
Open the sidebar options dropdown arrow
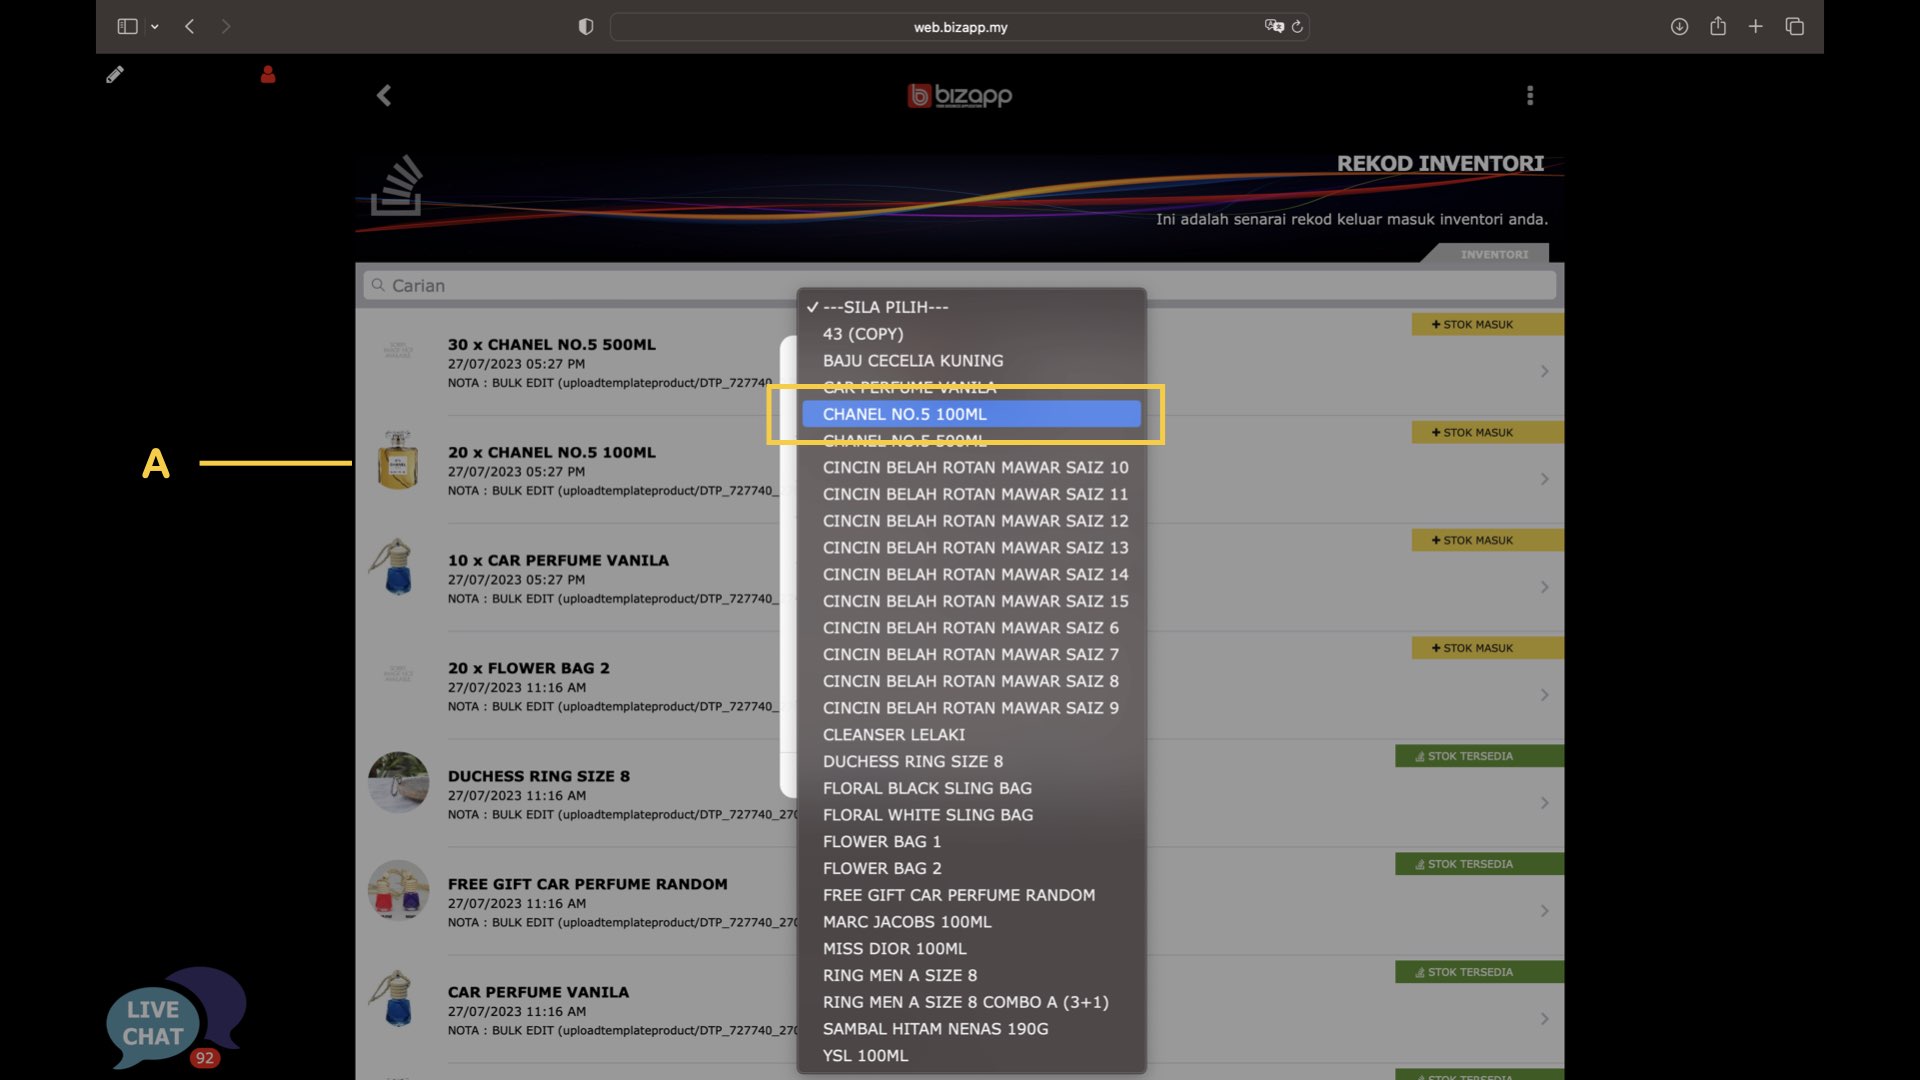[x=154, y=27]
